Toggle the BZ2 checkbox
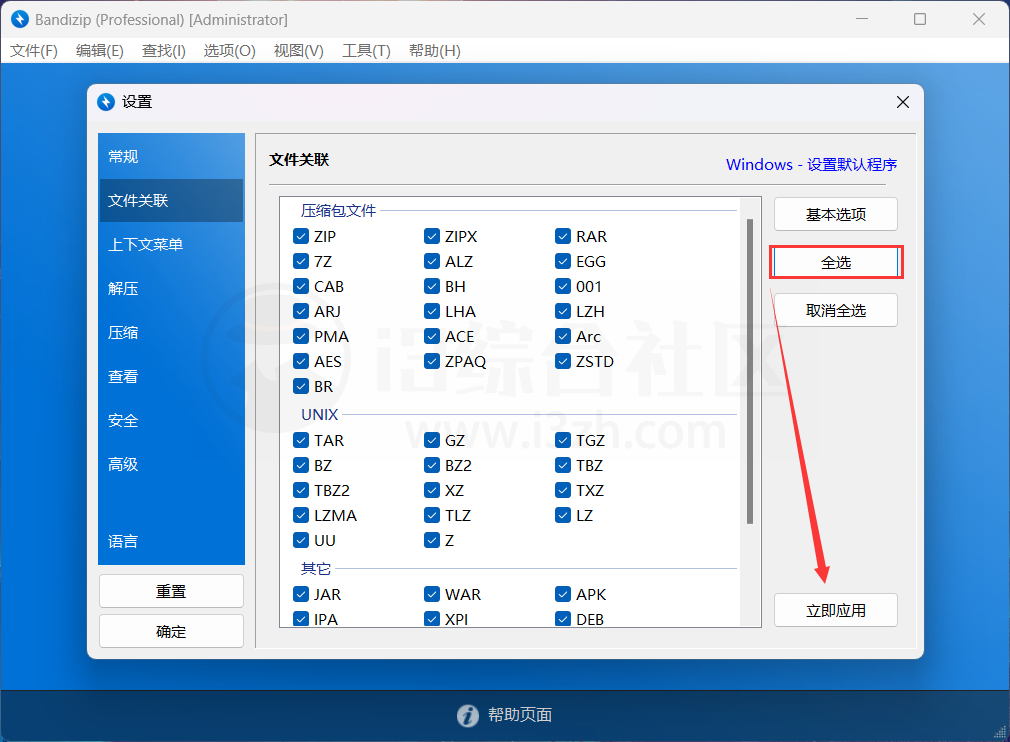The height and width of the screenshot is (742, 1010). point(432,465)
